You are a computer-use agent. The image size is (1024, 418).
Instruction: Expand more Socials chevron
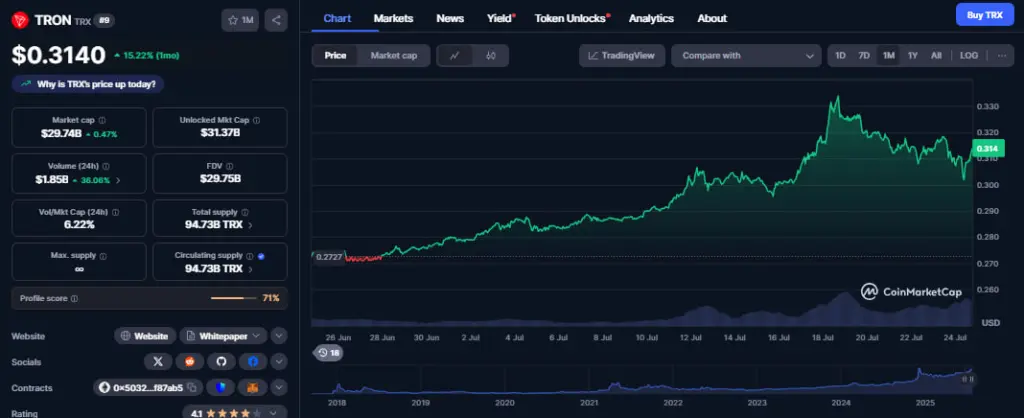click(x=279, y=362)
